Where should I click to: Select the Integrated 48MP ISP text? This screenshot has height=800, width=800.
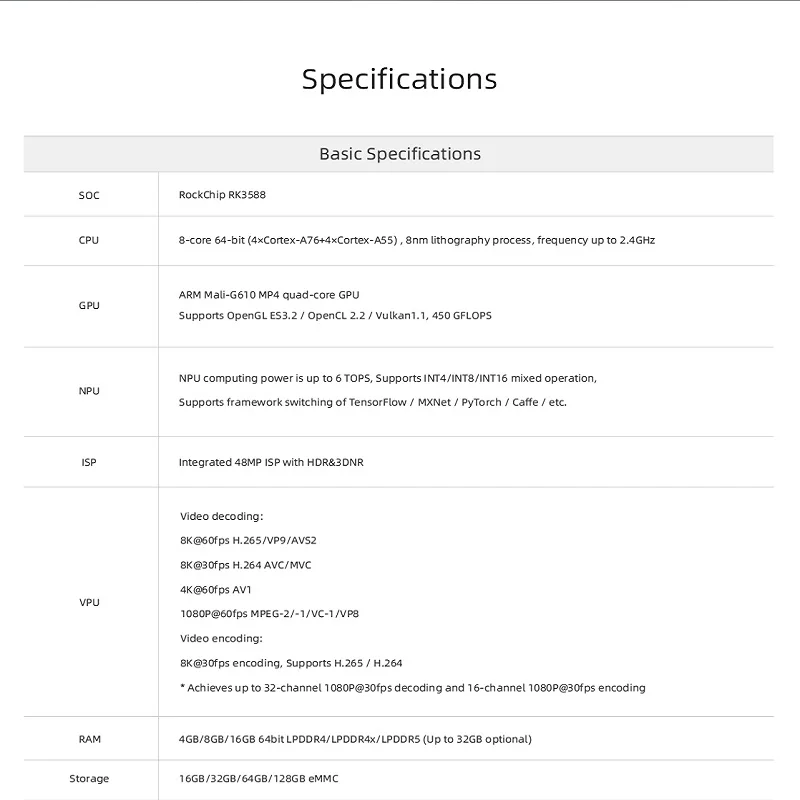[270, 463]
